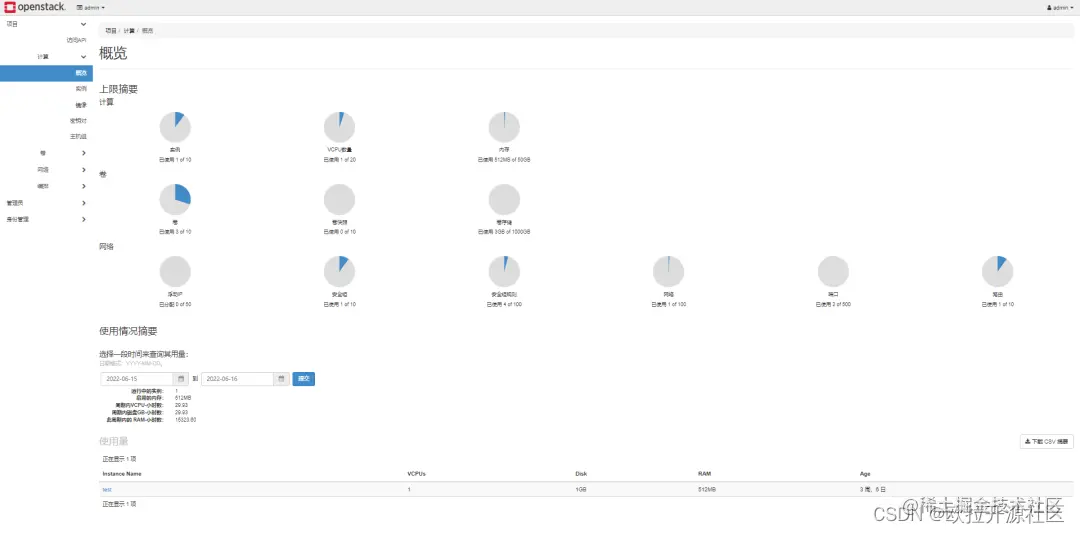Open 镜像 in the sidebar
This screenshot has width=1080, height=533.
81,105
